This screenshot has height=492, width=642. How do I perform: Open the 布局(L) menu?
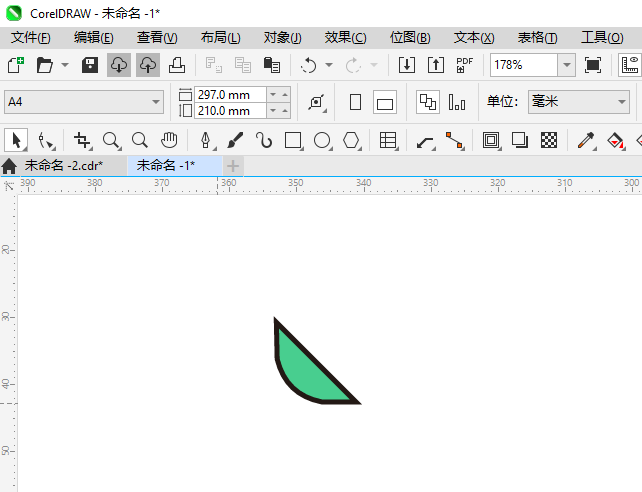[221, 38]
